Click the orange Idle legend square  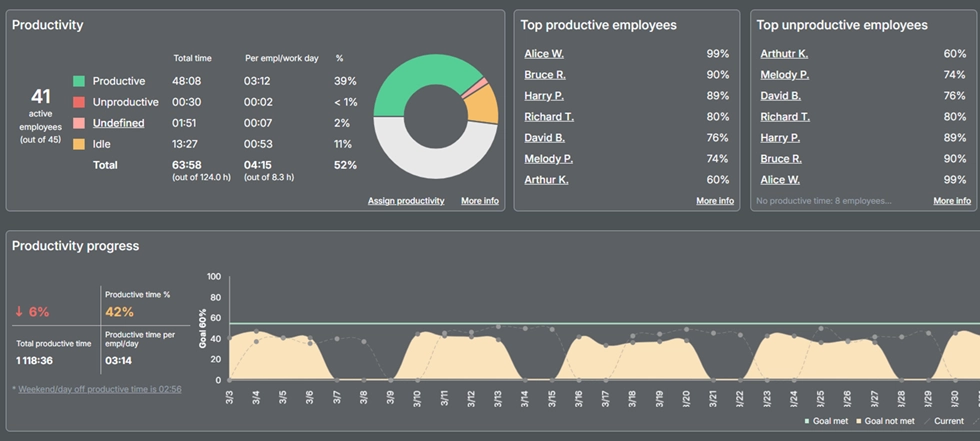79,144
